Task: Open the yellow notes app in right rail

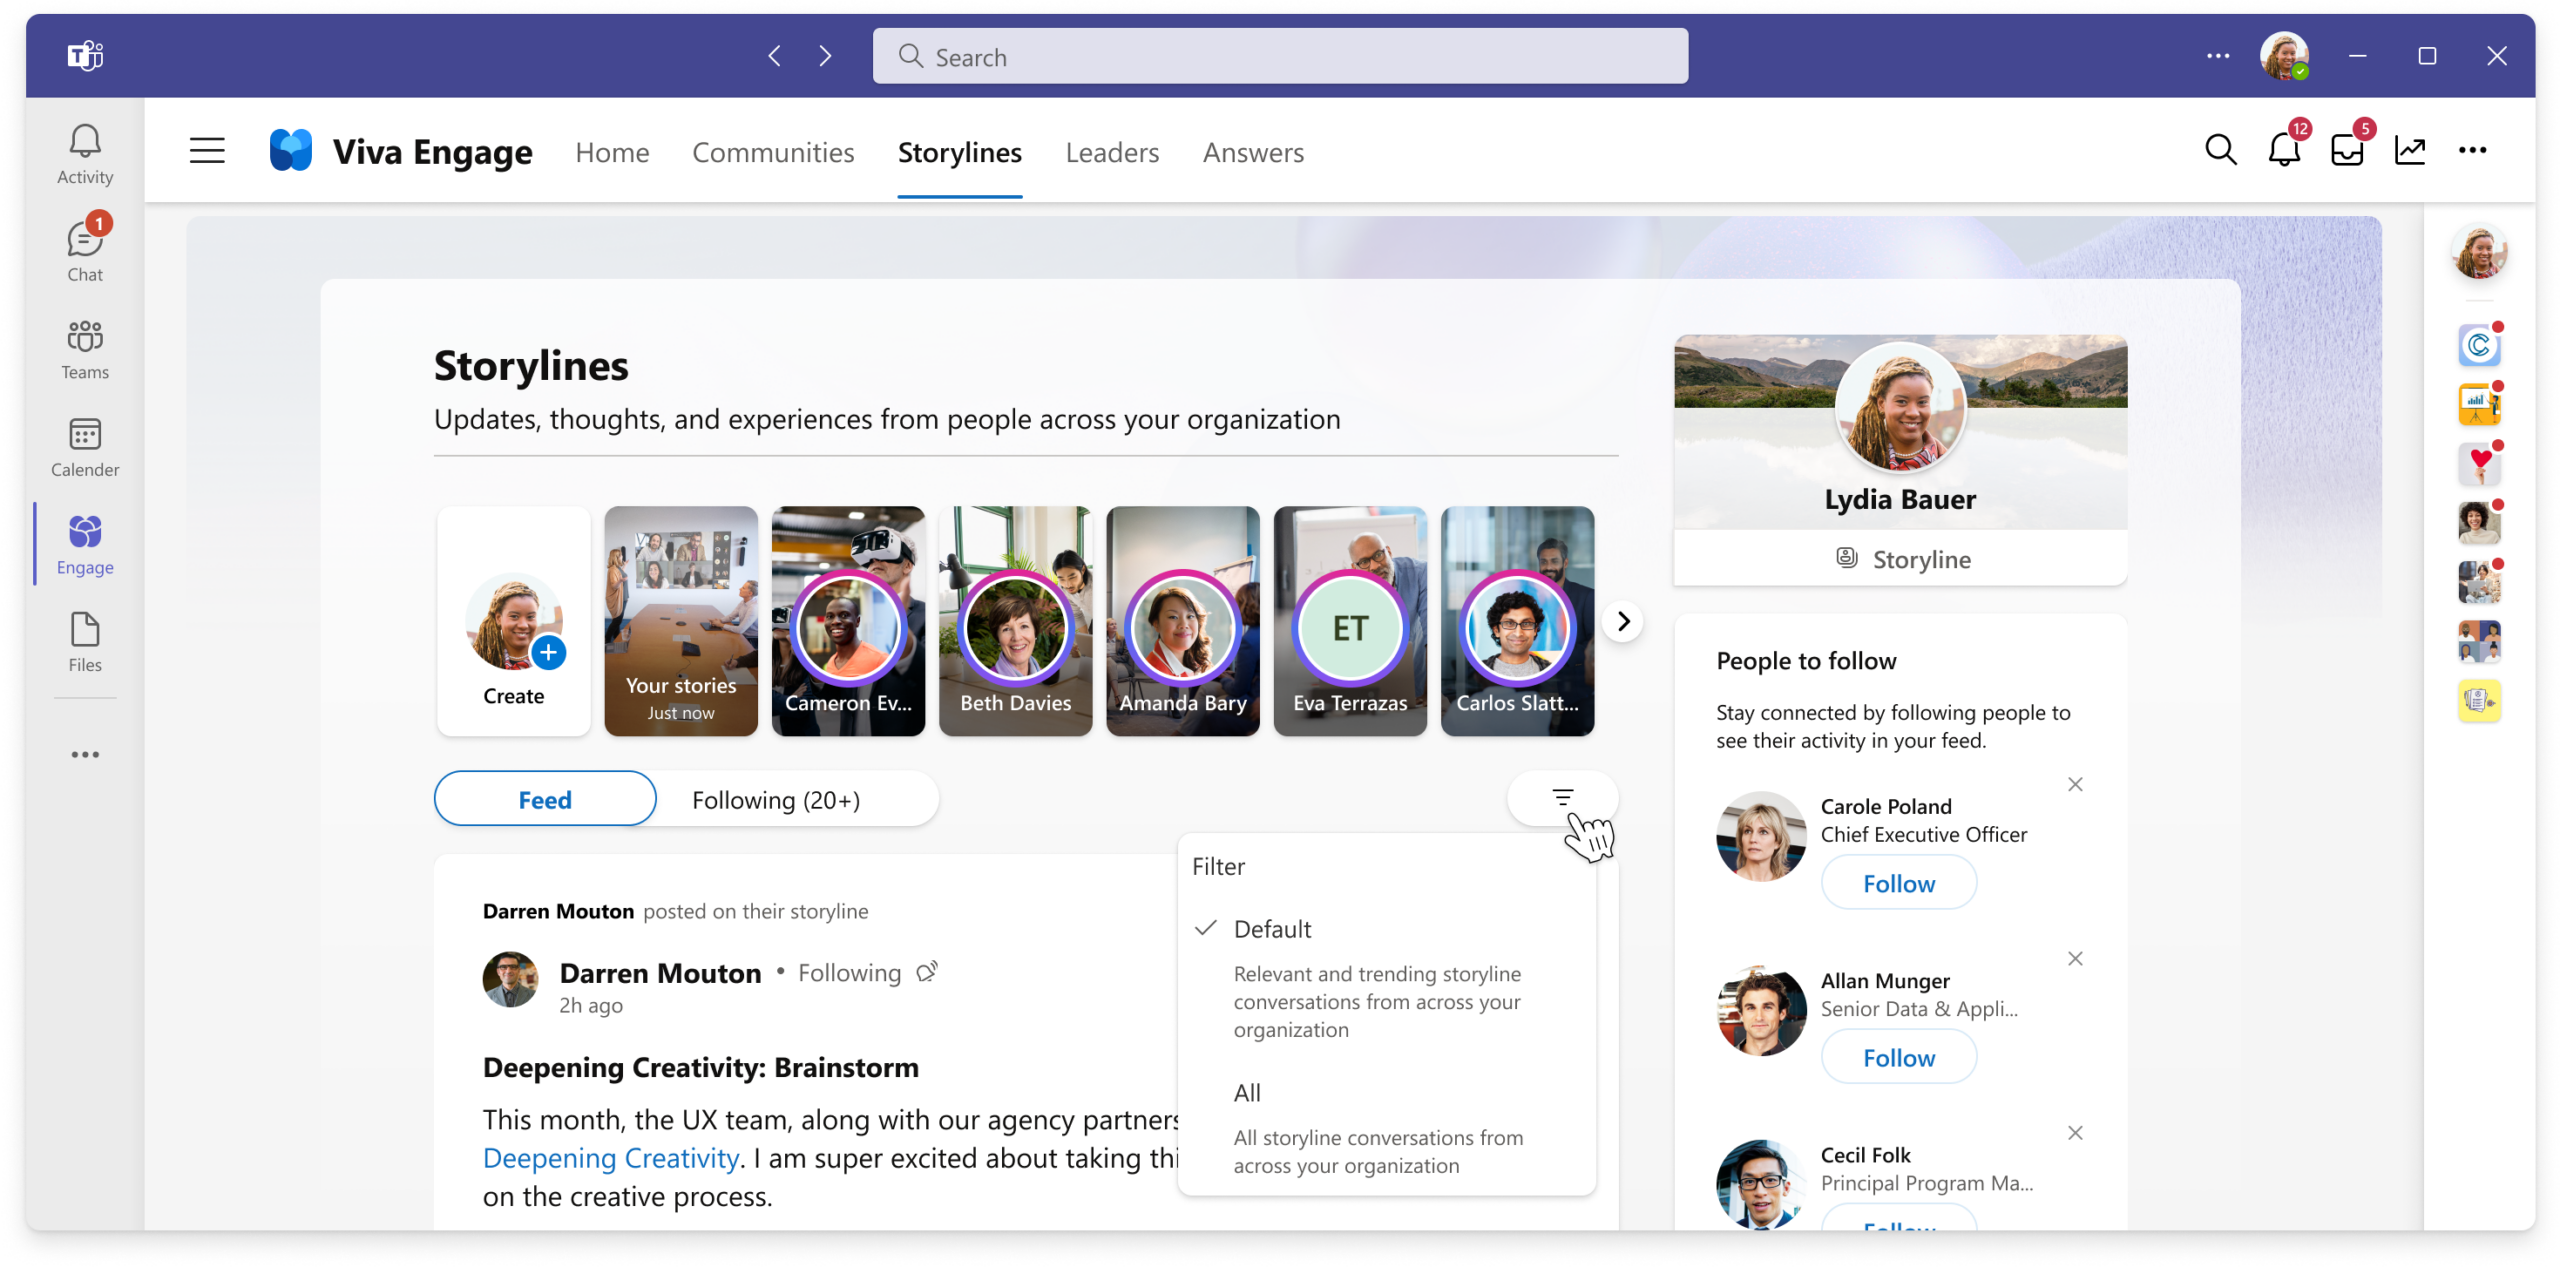Action: click(x=2479, y=700)
